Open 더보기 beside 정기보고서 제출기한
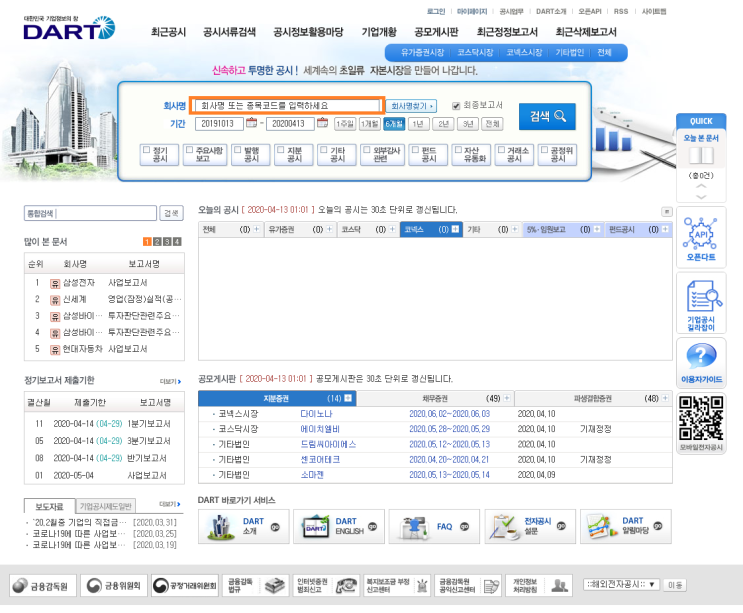743x613 pixels. coord(170,381)
